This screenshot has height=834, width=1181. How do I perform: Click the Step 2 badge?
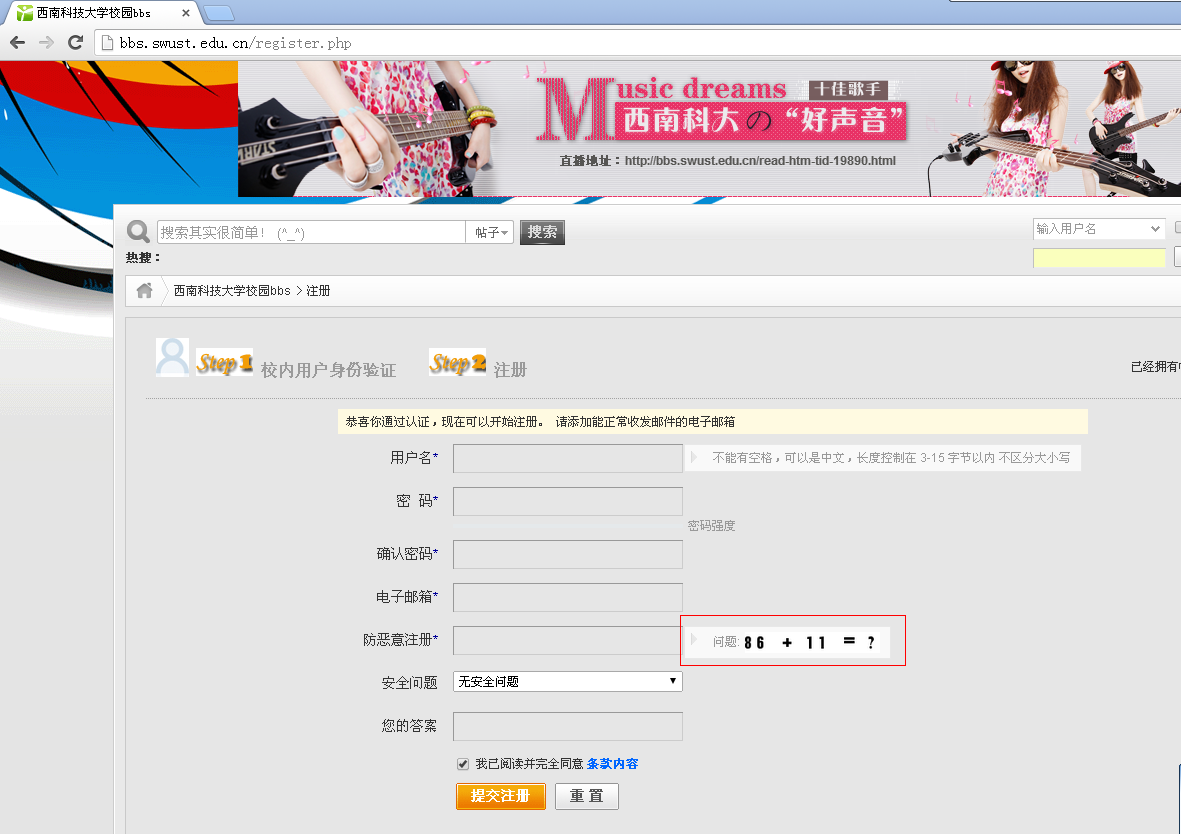pos(457,362)
